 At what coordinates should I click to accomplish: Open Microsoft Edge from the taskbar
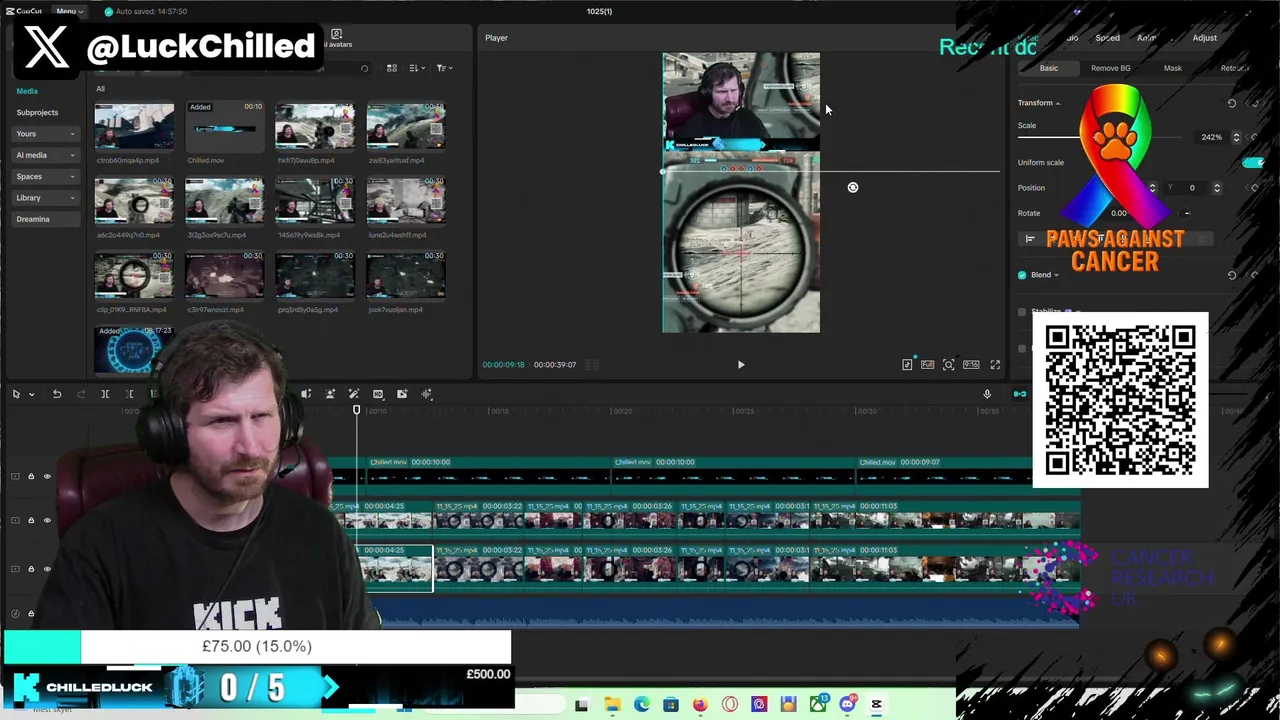tap(641, 705)
